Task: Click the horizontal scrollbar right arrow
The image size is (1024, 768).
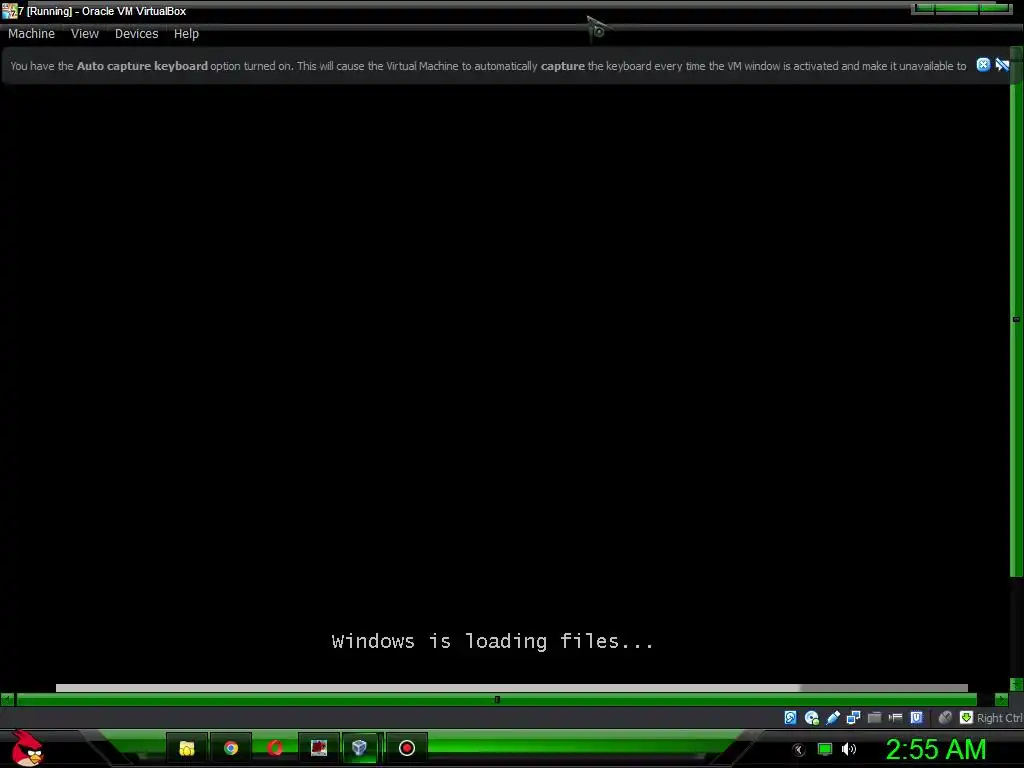Action: coord(1002,699)
